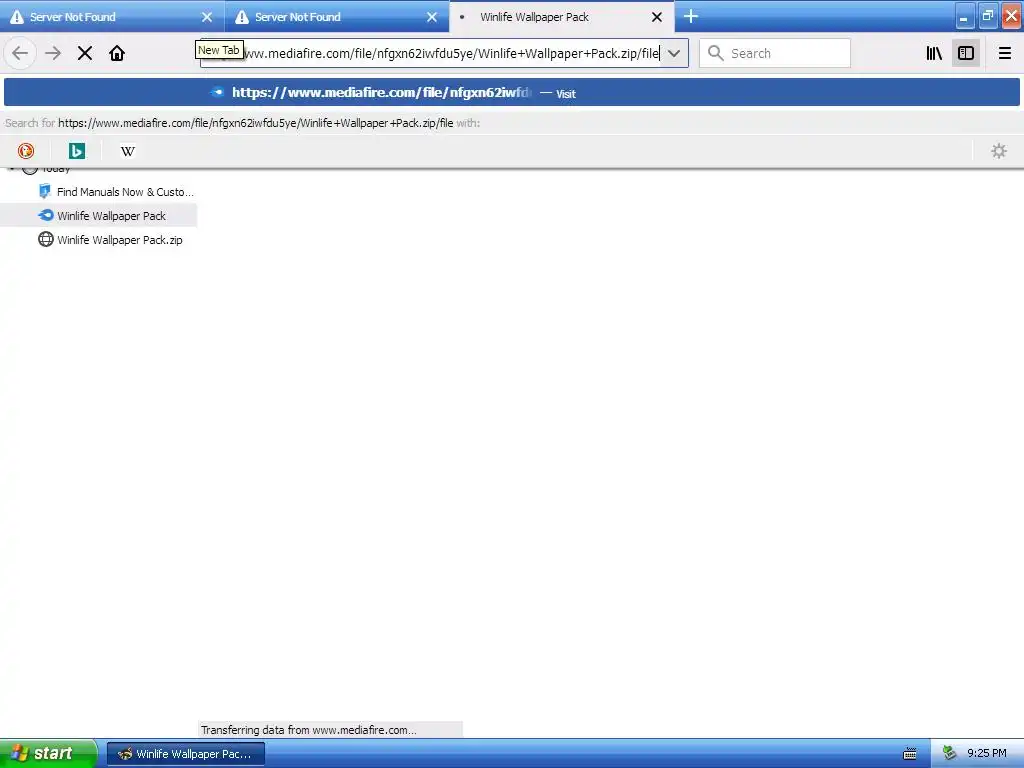The image size is (1024, 768).
Task: Open a new tab with the plus button
Action: [690, 16]
